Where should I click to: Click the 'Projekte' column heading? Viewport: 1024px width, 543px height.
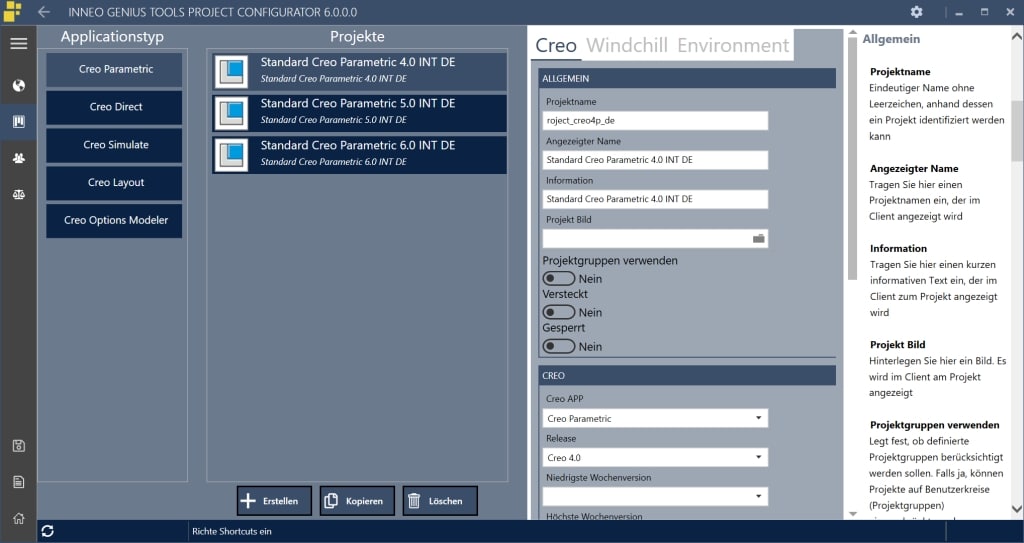pyautogui.click(x=357, y=37)
